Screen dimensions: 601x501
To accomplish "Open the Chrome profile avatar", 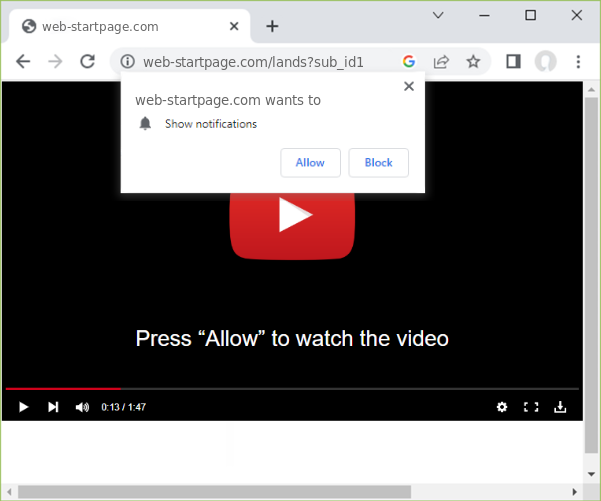I will 545,62.
